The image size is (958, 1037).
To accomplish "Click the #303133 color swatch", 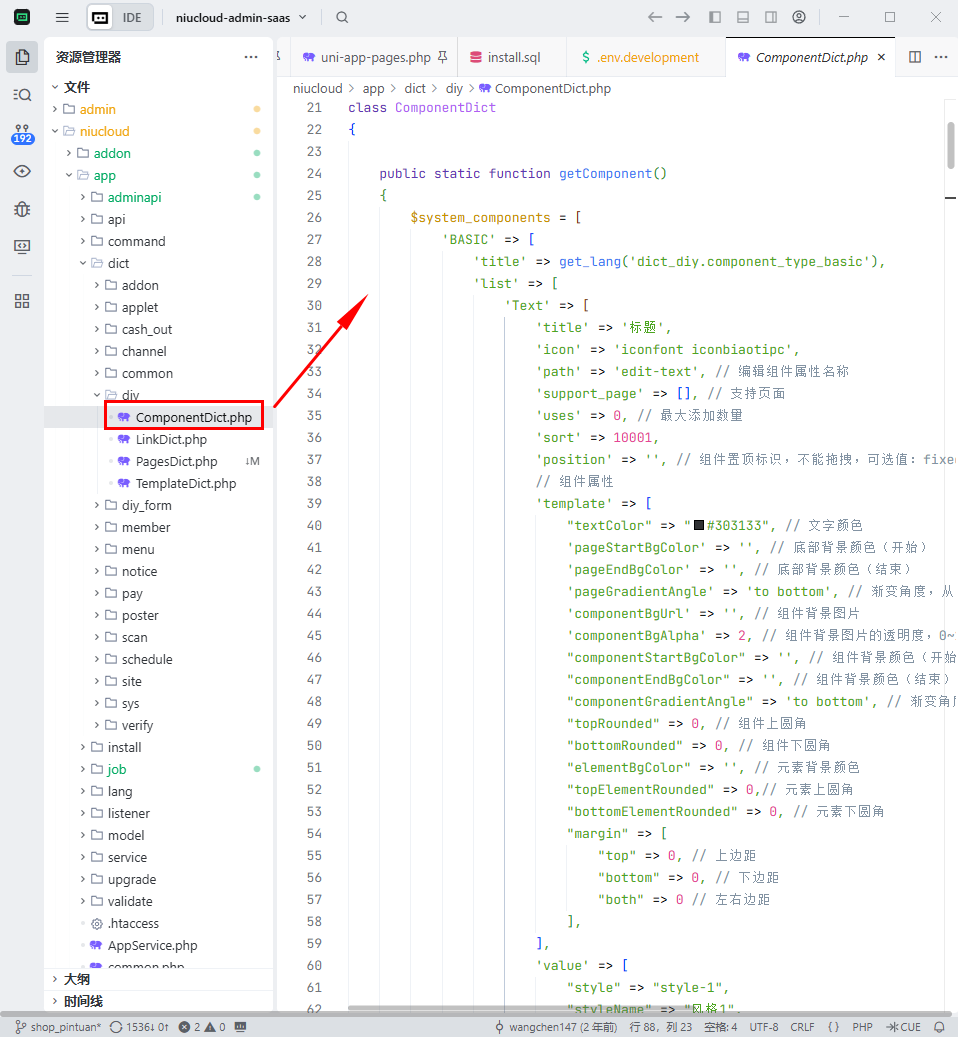I will point(699,526).
